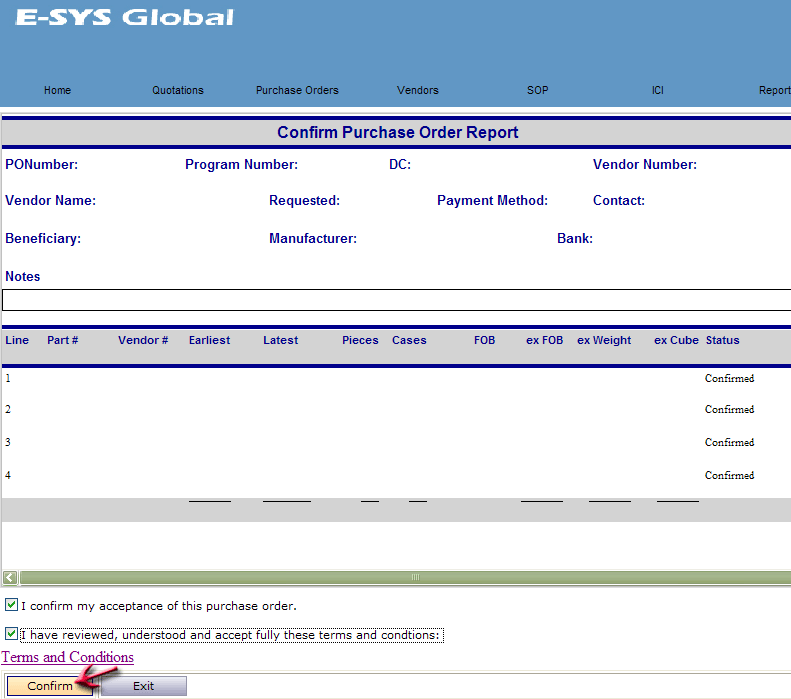Screen dimensions: 791x699
Task: Click the ex Weight column header
Action: (604, 340)
